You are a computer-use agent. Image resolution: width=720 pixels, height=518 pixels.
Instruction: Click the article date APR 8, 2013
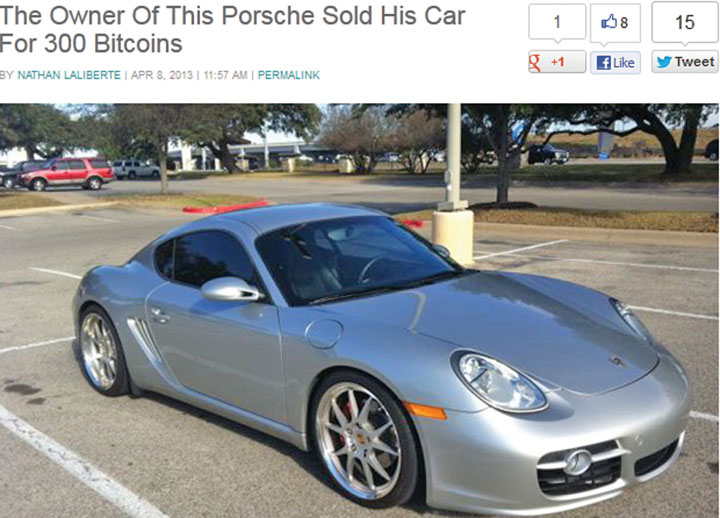pyautogui.click(x=162, y=75)
